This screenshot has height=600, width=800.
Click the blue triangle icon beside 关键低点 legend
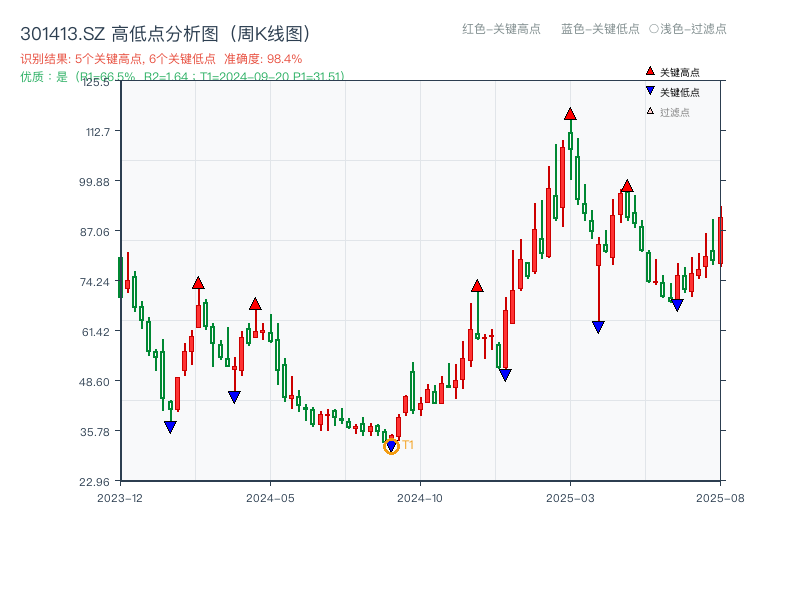pyautogui.click(x=649, y=88)
